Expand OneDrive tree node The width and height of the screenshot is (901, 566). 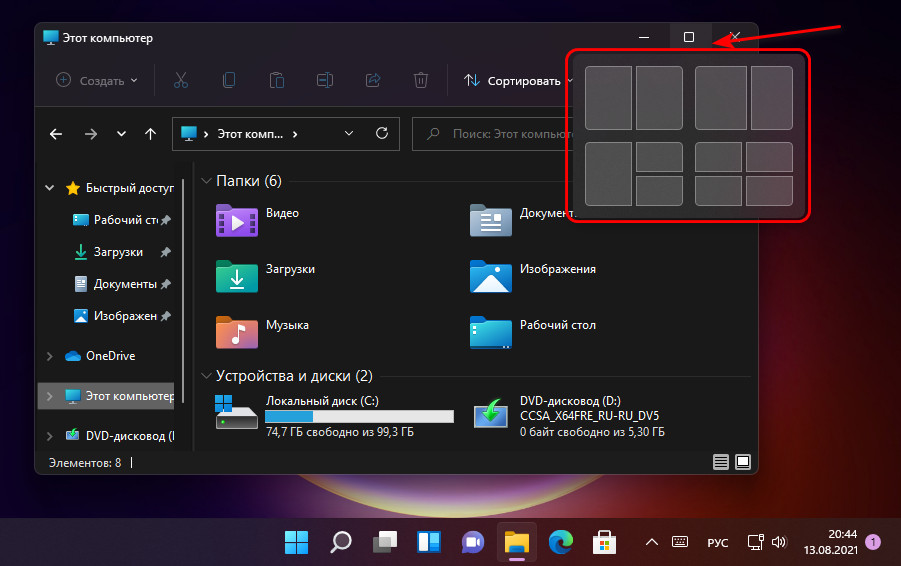click(50, 356)
